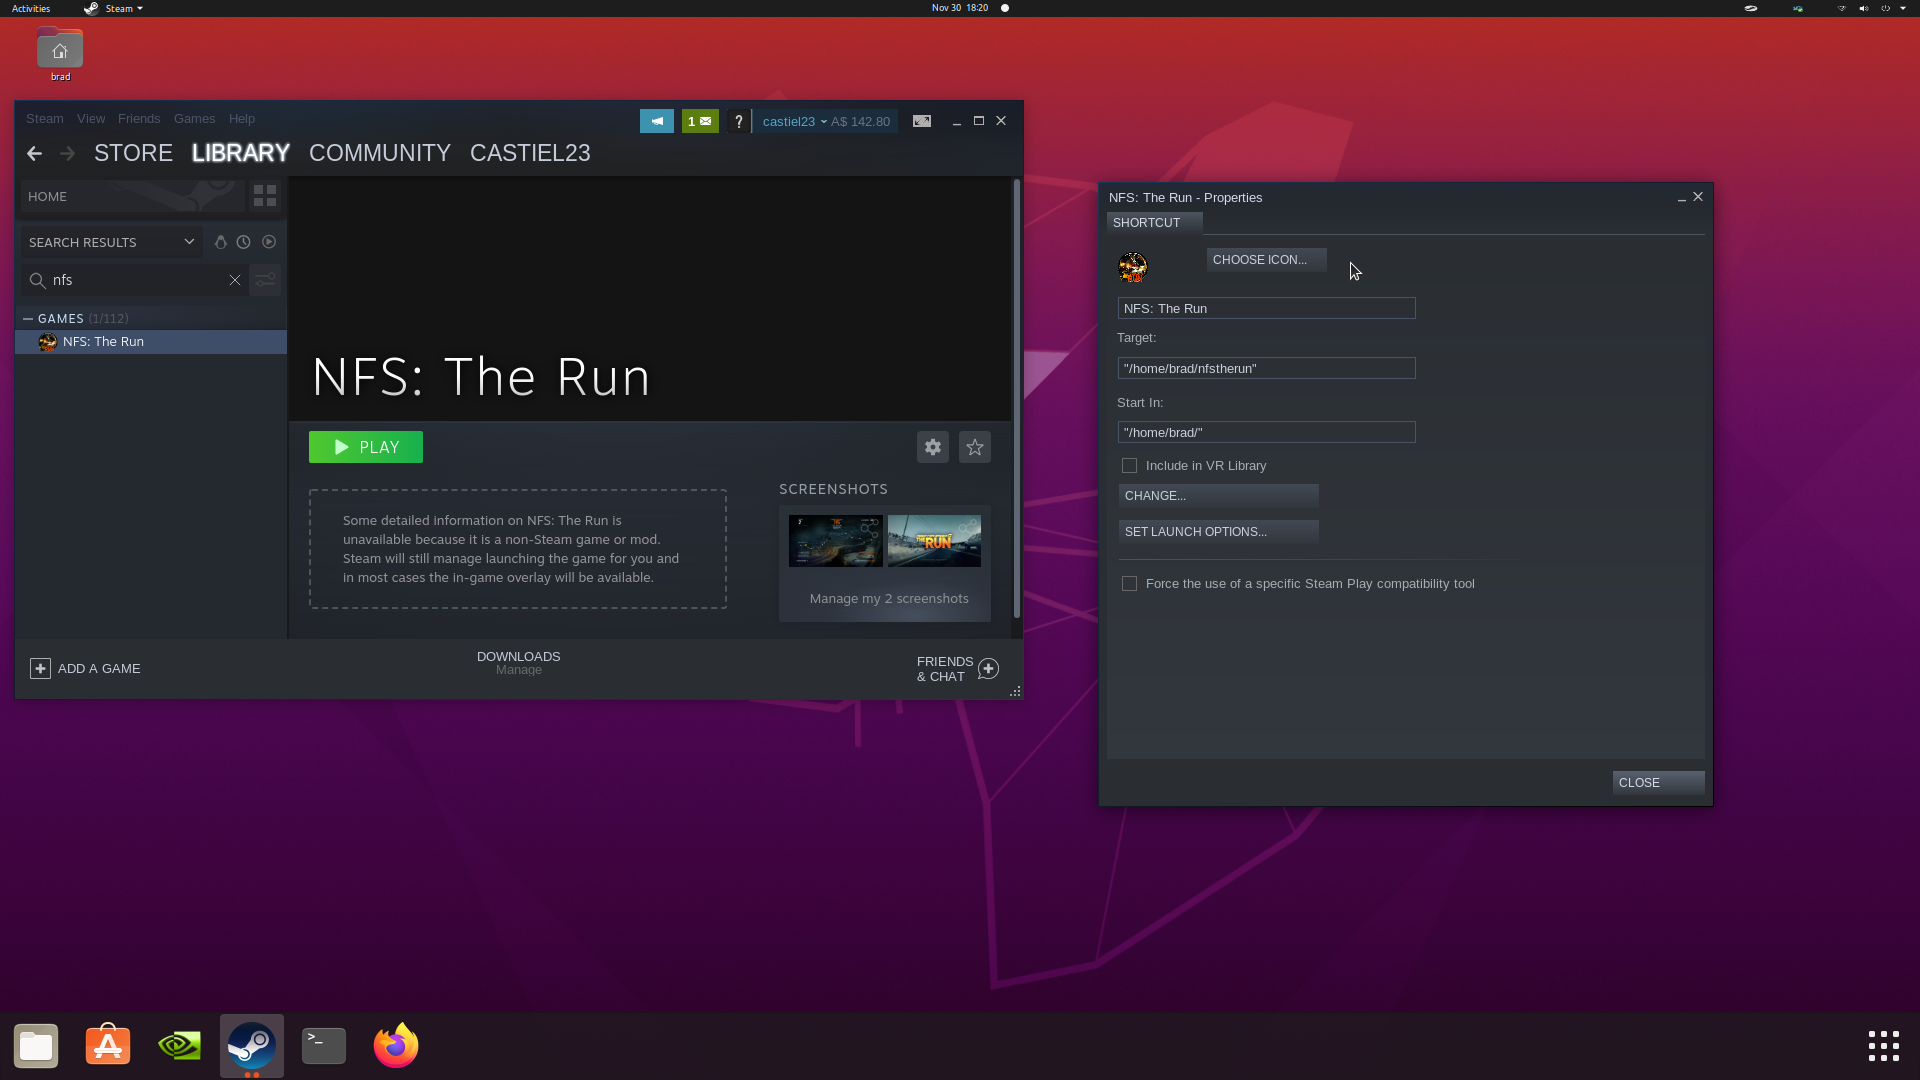Click the Steam library grid view icon
The height and width of the screenshot is (1080, 1920).
[264, 196]
